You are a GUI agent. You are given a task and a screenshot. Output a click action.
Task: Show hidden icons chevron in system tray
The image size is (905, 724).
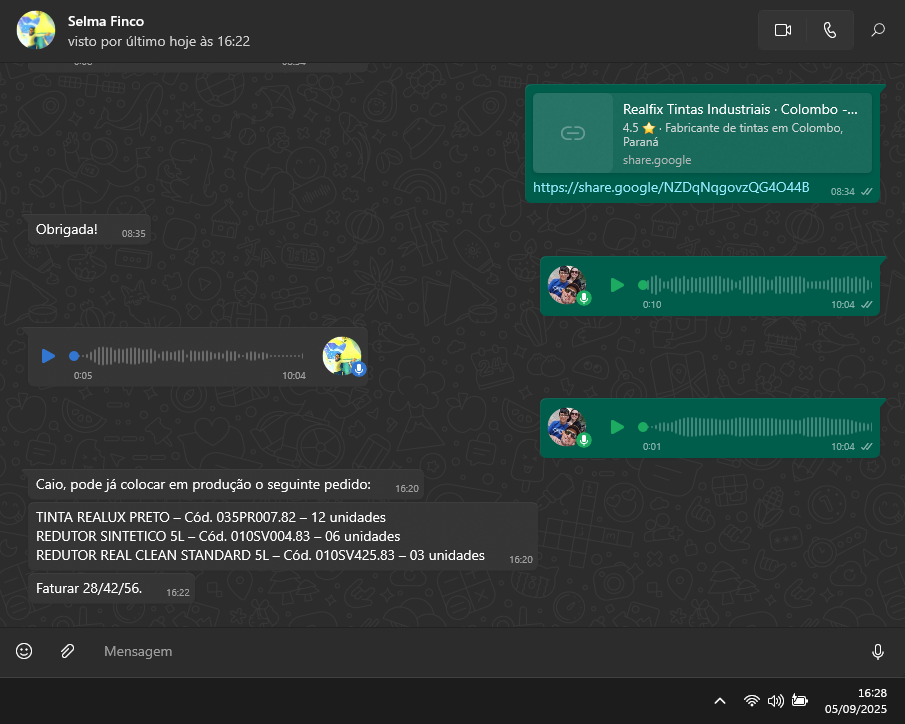[719, 700]
